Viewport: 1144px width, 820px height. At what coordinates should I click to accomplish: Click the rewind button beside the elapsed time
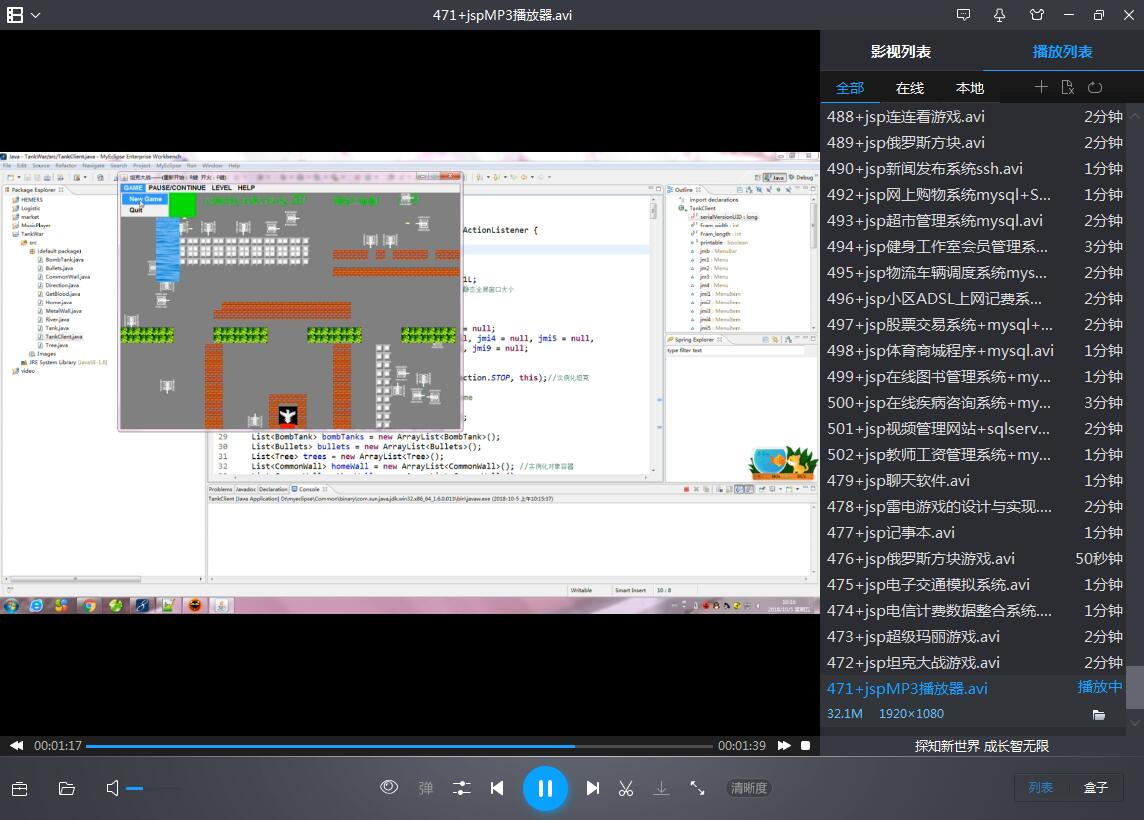16,746
